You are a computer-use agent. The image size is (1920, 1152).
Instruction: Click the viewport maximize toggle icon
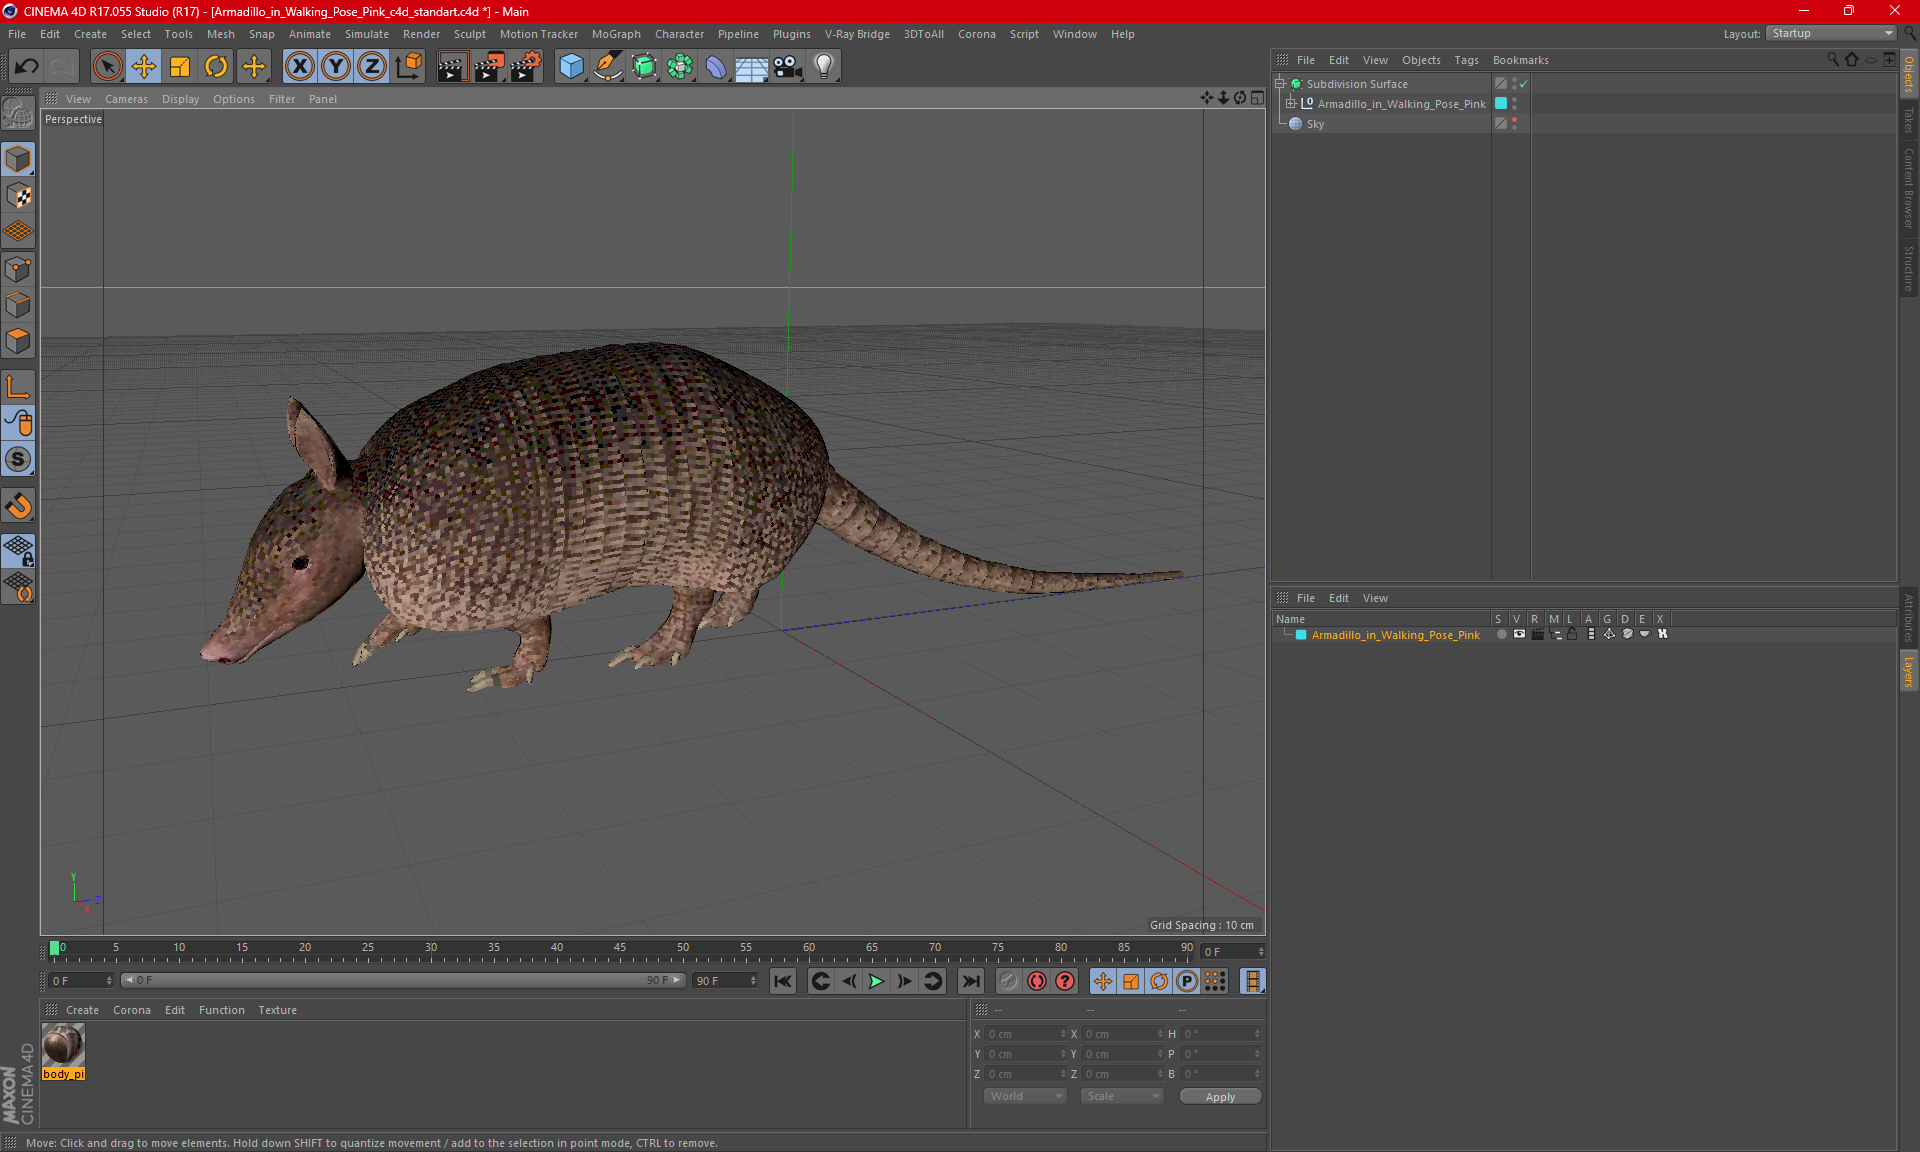1257,98
